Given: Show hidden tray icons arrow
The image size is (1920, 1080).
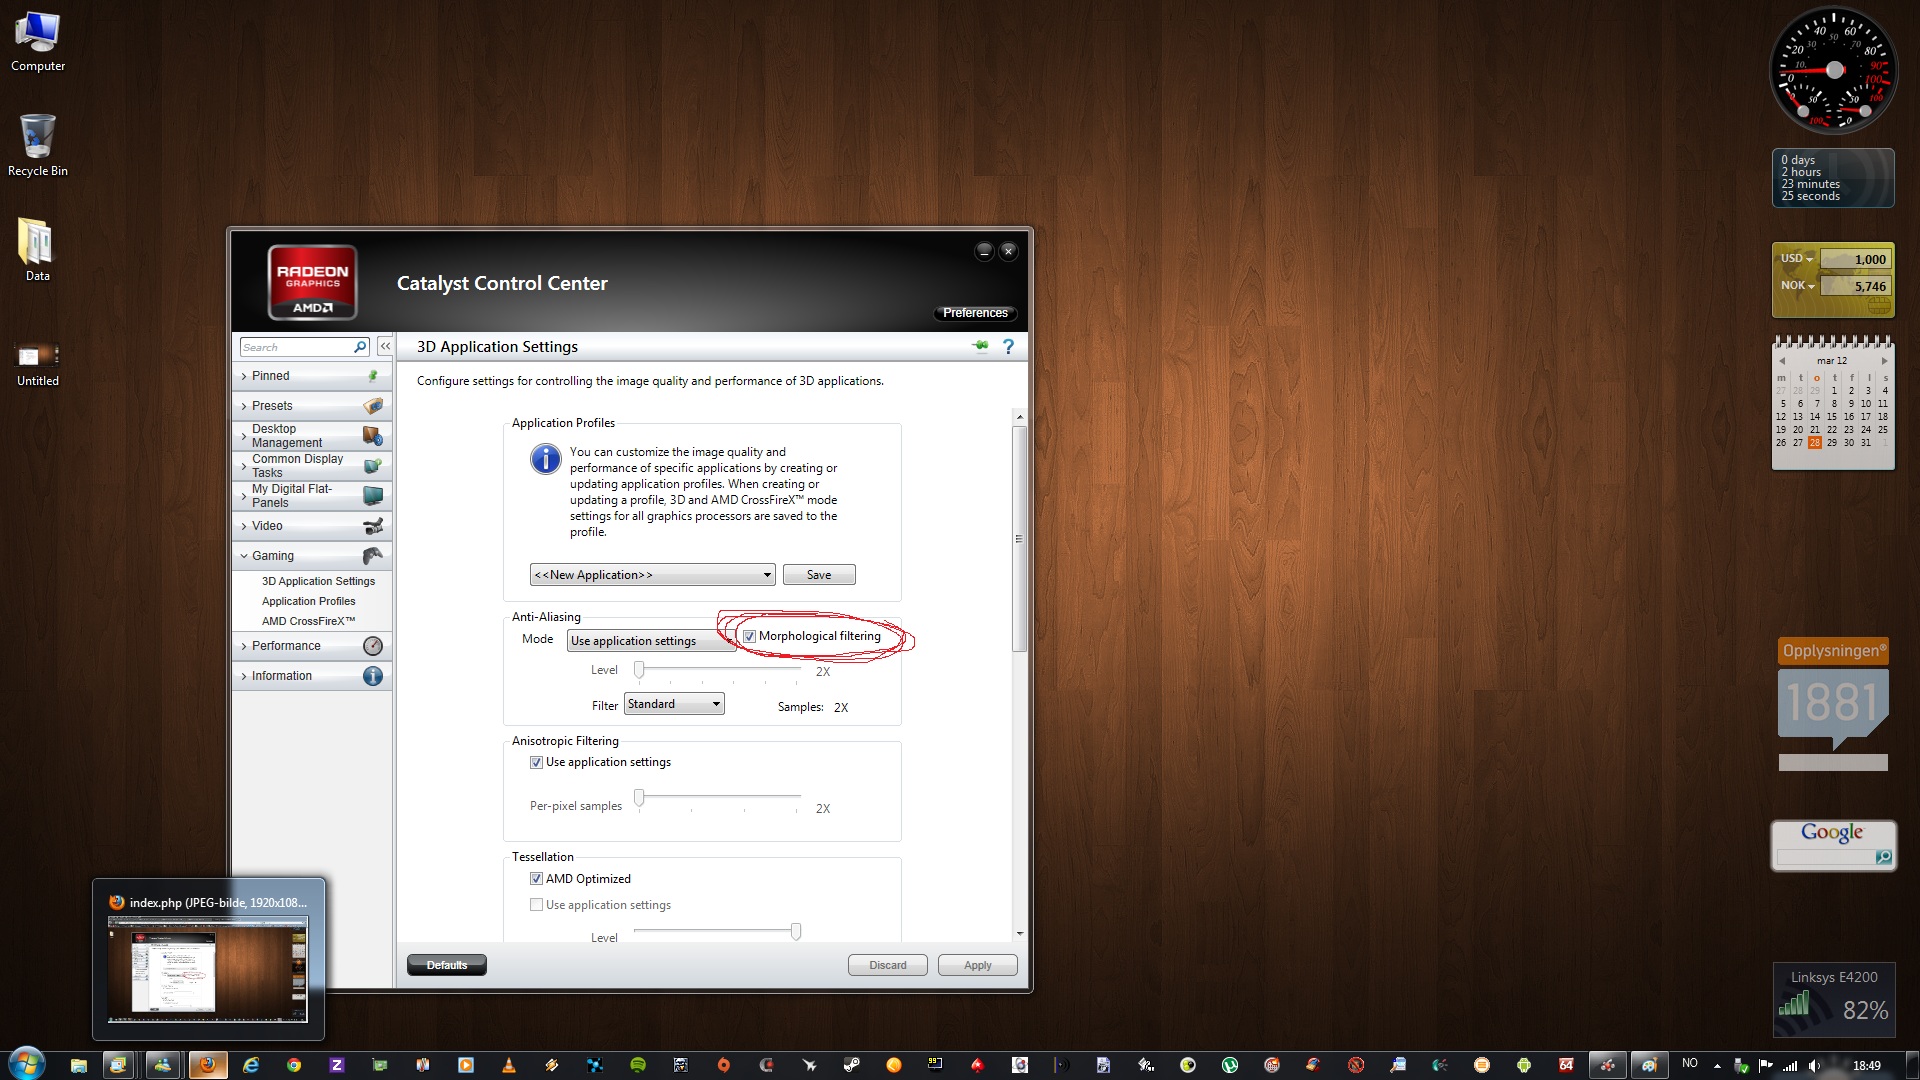Looking at the screenshot, I should (x=1717, y=1066).
